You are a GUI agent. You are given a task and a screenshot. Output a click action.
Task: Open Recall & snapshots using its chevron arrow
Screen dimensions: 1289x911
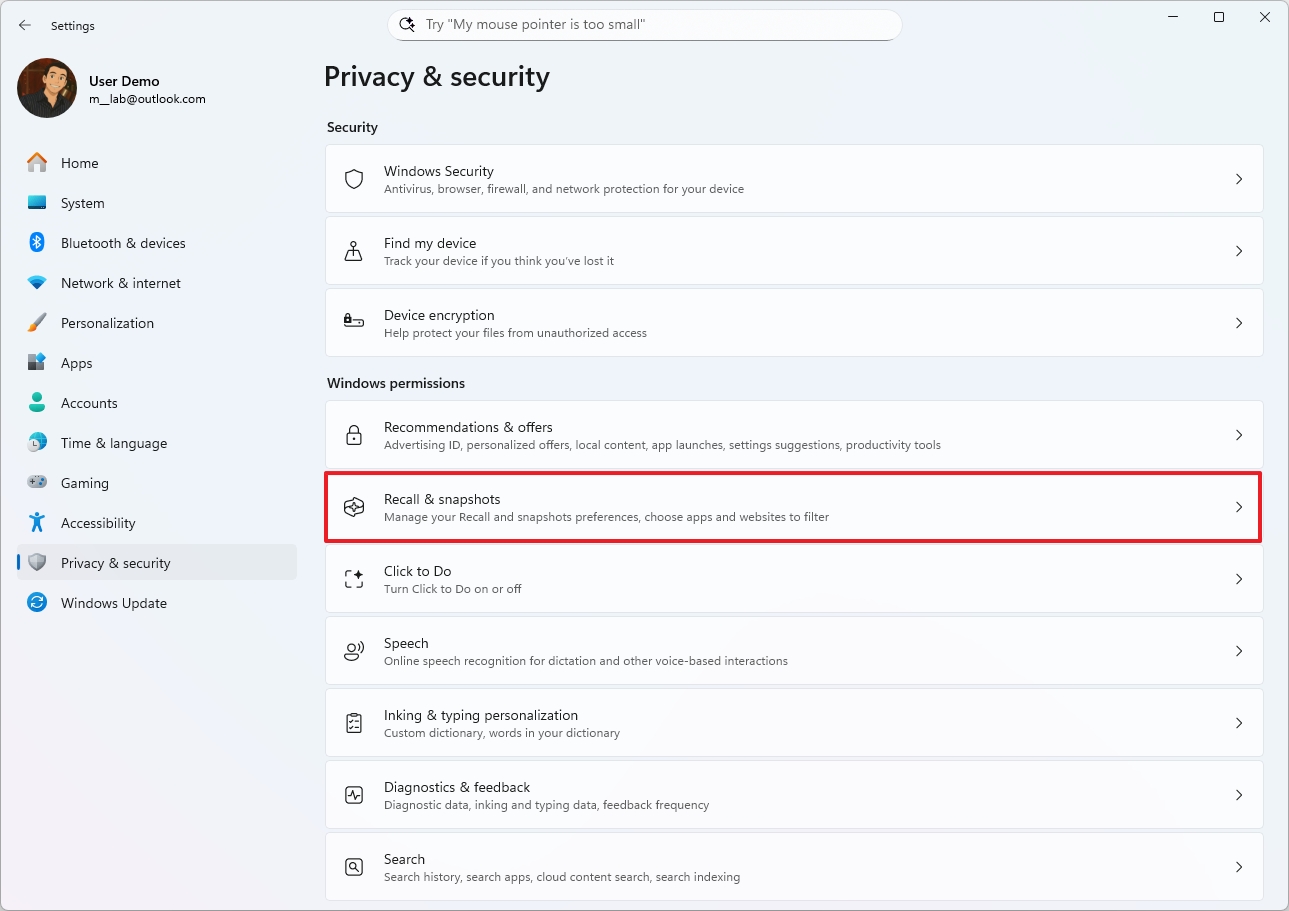tap(1239, 507)
